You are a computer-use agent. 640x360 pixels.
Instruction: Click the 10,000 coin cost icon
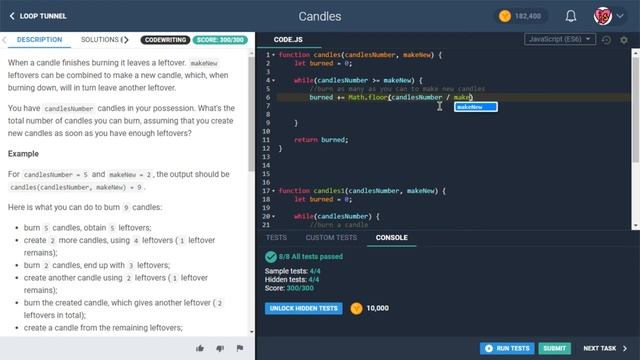356,309
